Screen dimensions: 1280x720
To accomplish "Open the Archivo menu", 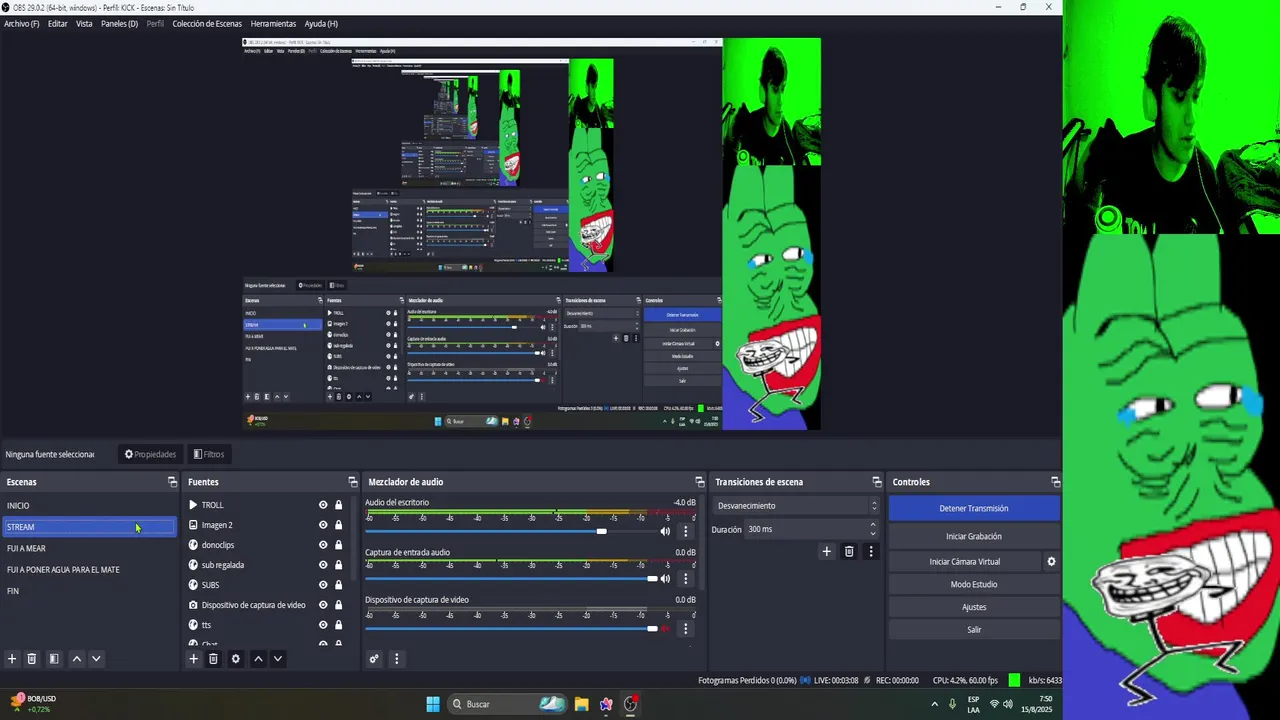I will 22,24.
